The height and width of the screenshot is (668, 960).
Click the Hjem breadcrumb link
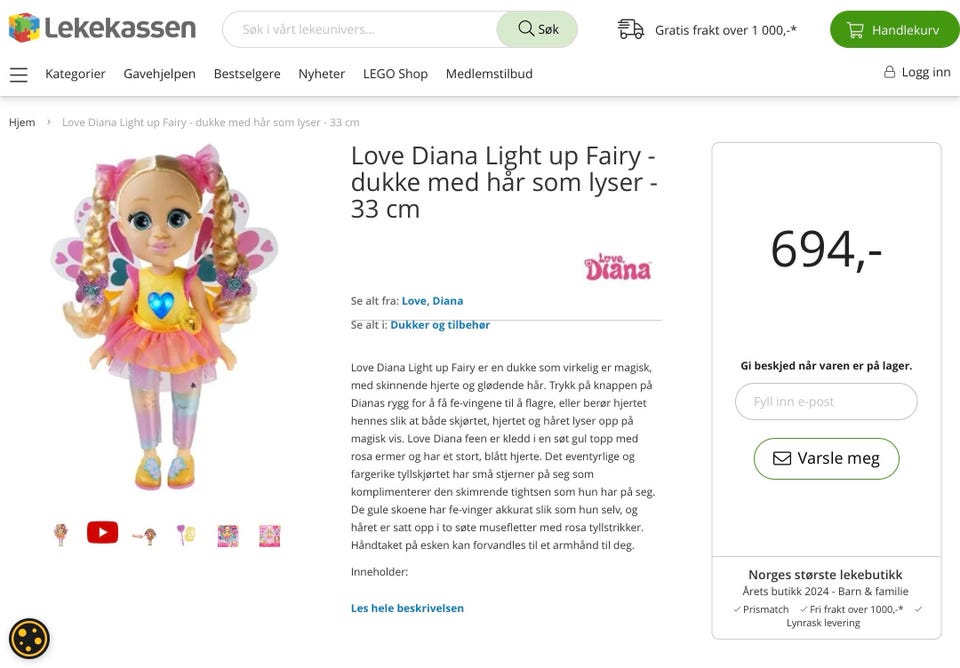coord(22,122)
